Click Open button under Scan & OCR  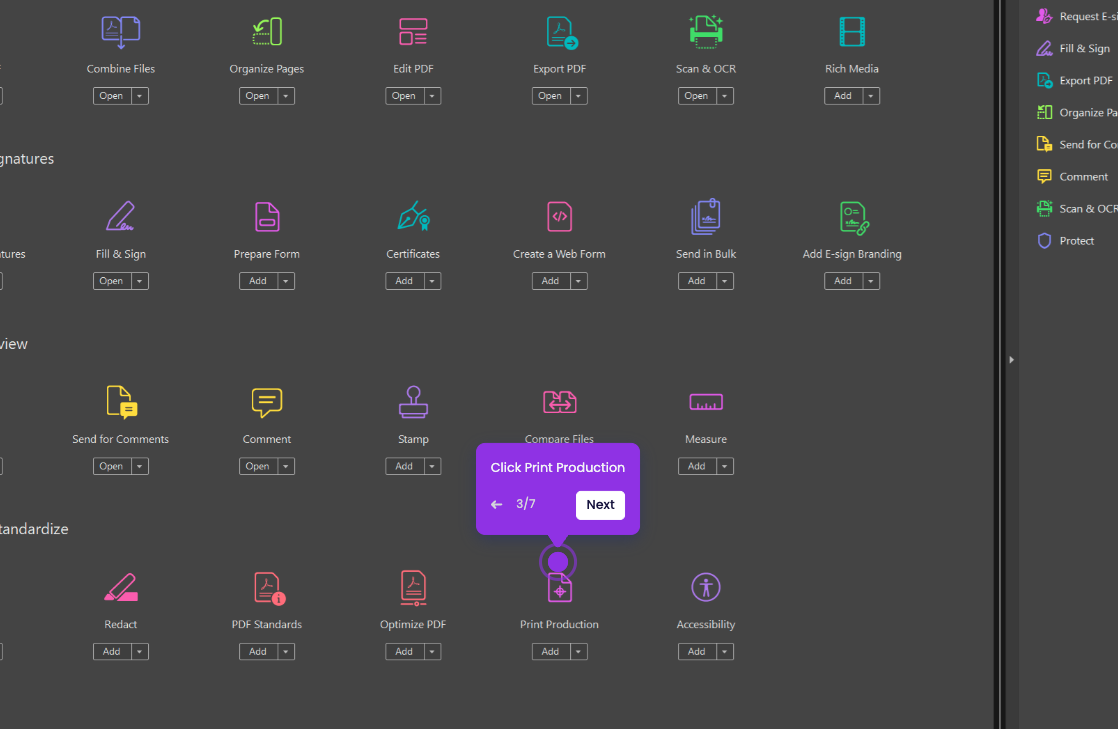pos(697,96)
